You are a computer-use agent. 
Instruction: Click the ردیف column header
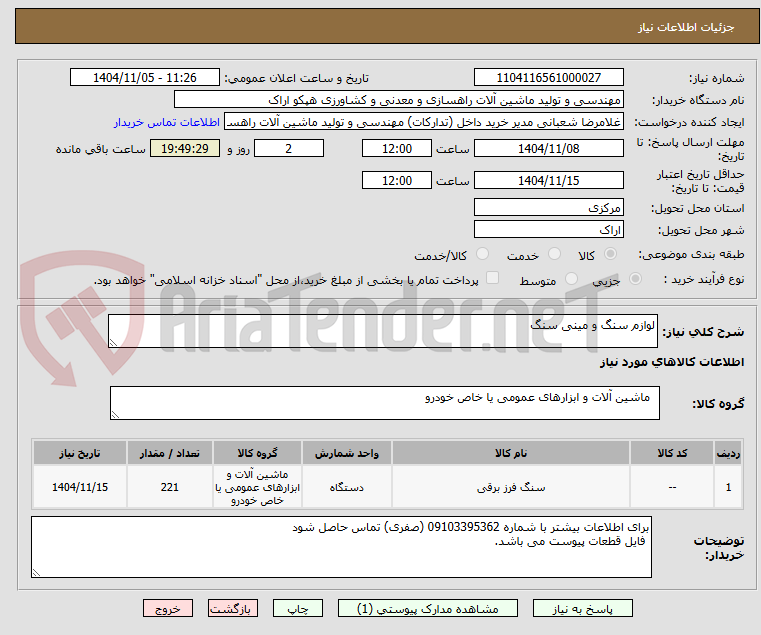pyautogui.click(x=728, y=453)
